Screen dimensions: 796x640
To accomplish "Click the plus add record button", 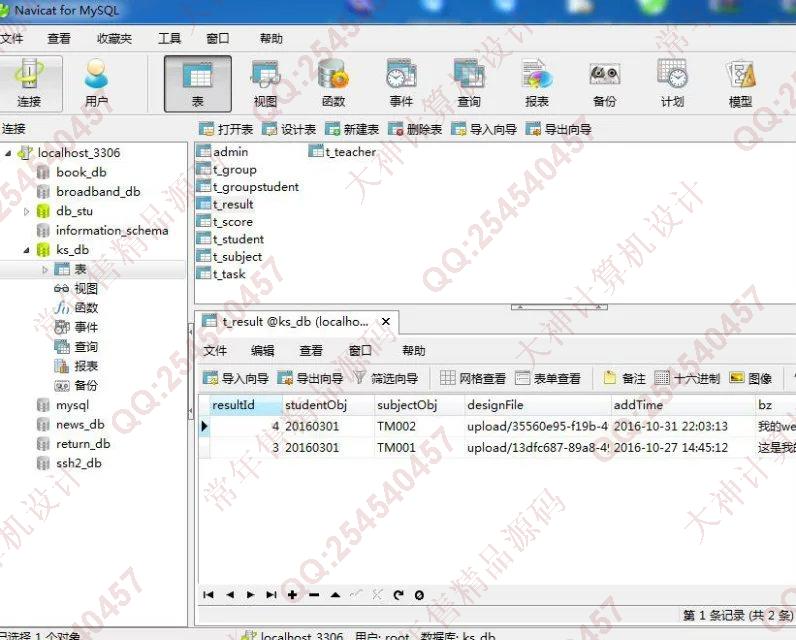I will 292,595.
